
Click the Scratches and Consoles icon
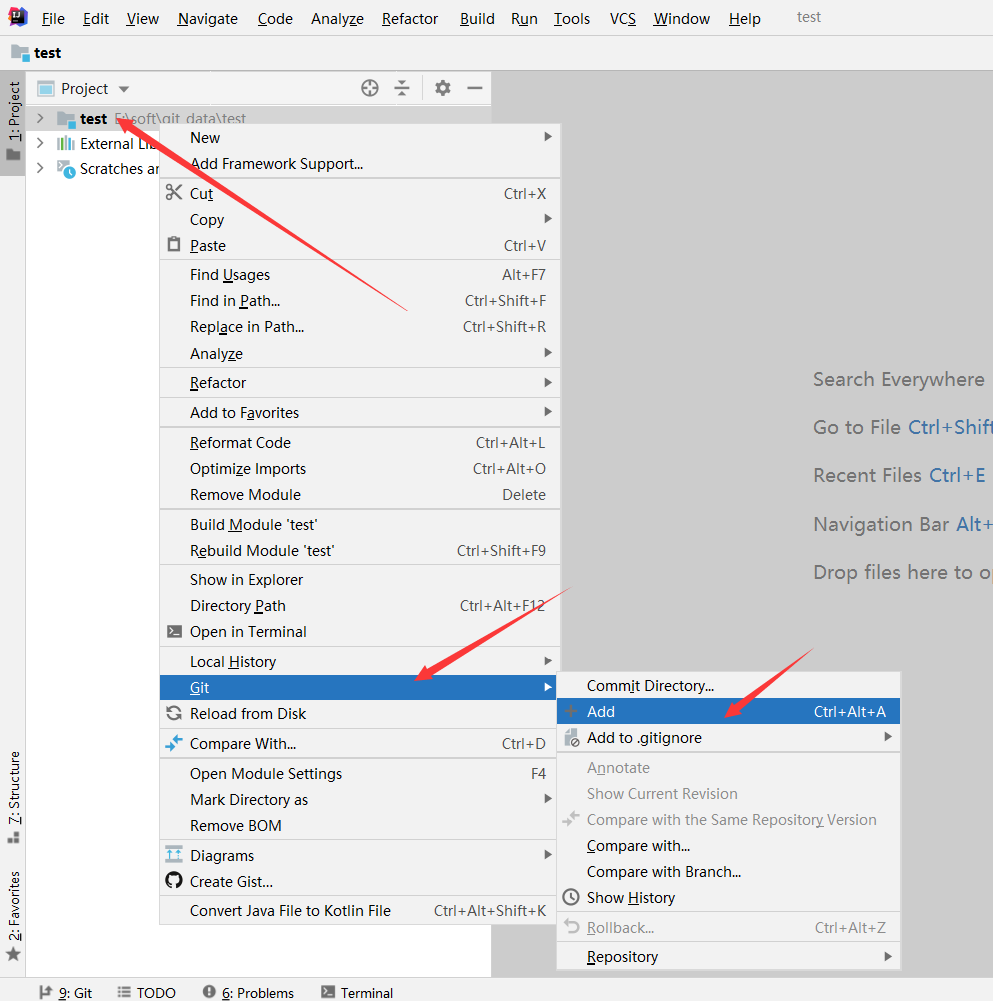click(66, 169)
